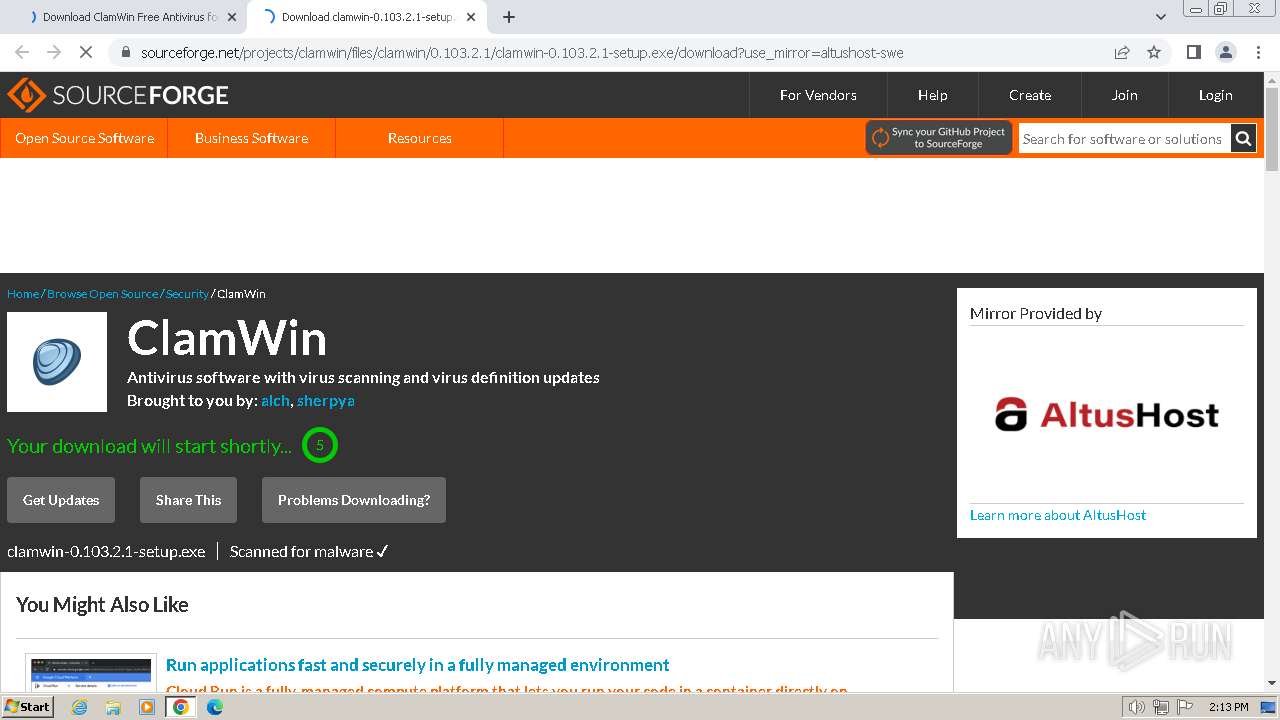The image size is (1280, 720).
Task: Close the ClamWin Free Antivirus tab
Action: click(232, 17)
